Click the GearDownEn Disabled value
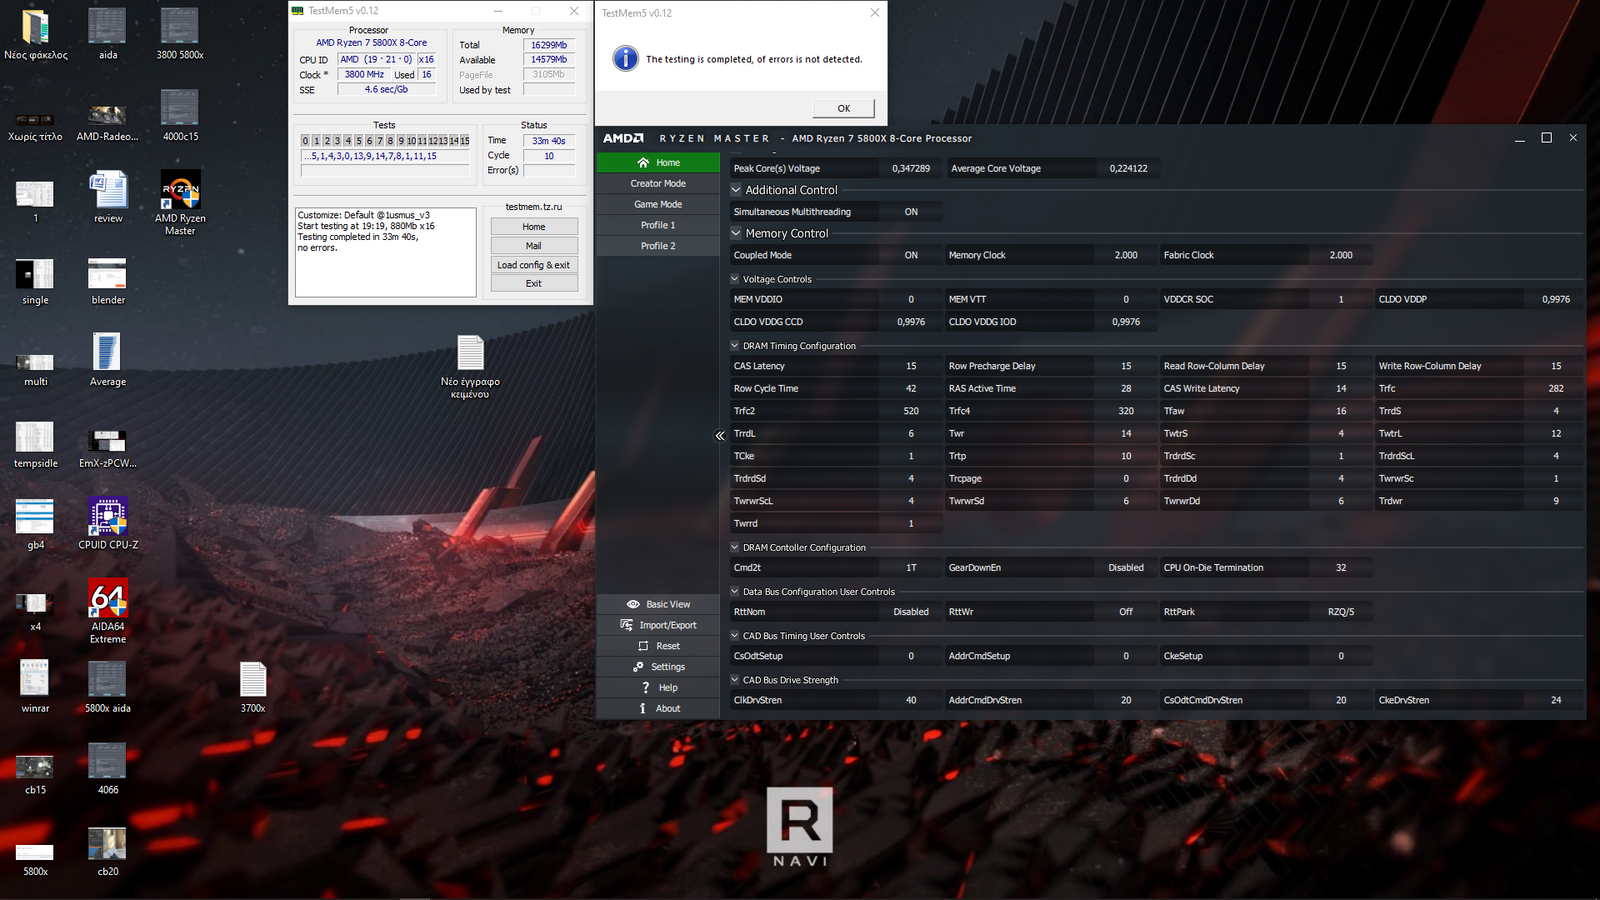1600x900 pixels. [x=1126, y=568]
